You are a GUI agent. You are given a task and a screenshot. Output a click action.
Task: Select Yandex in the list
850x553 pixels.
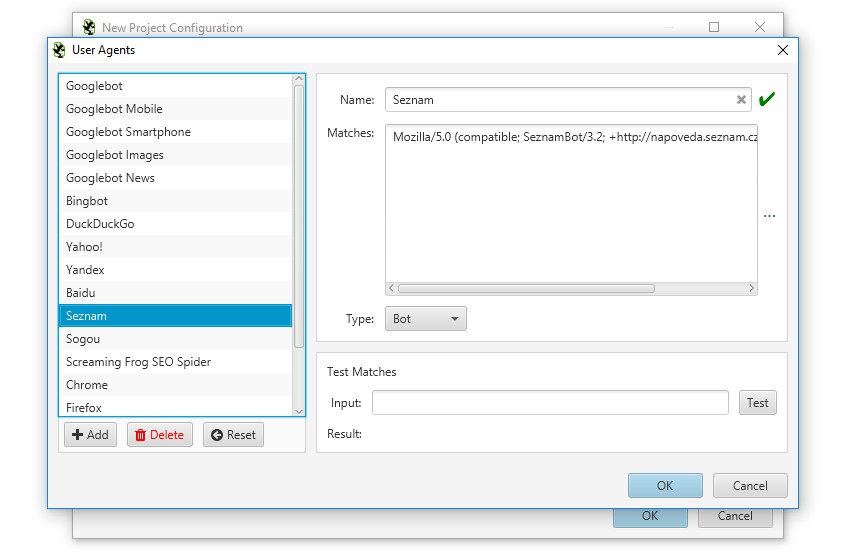click(x=175, y=269)
